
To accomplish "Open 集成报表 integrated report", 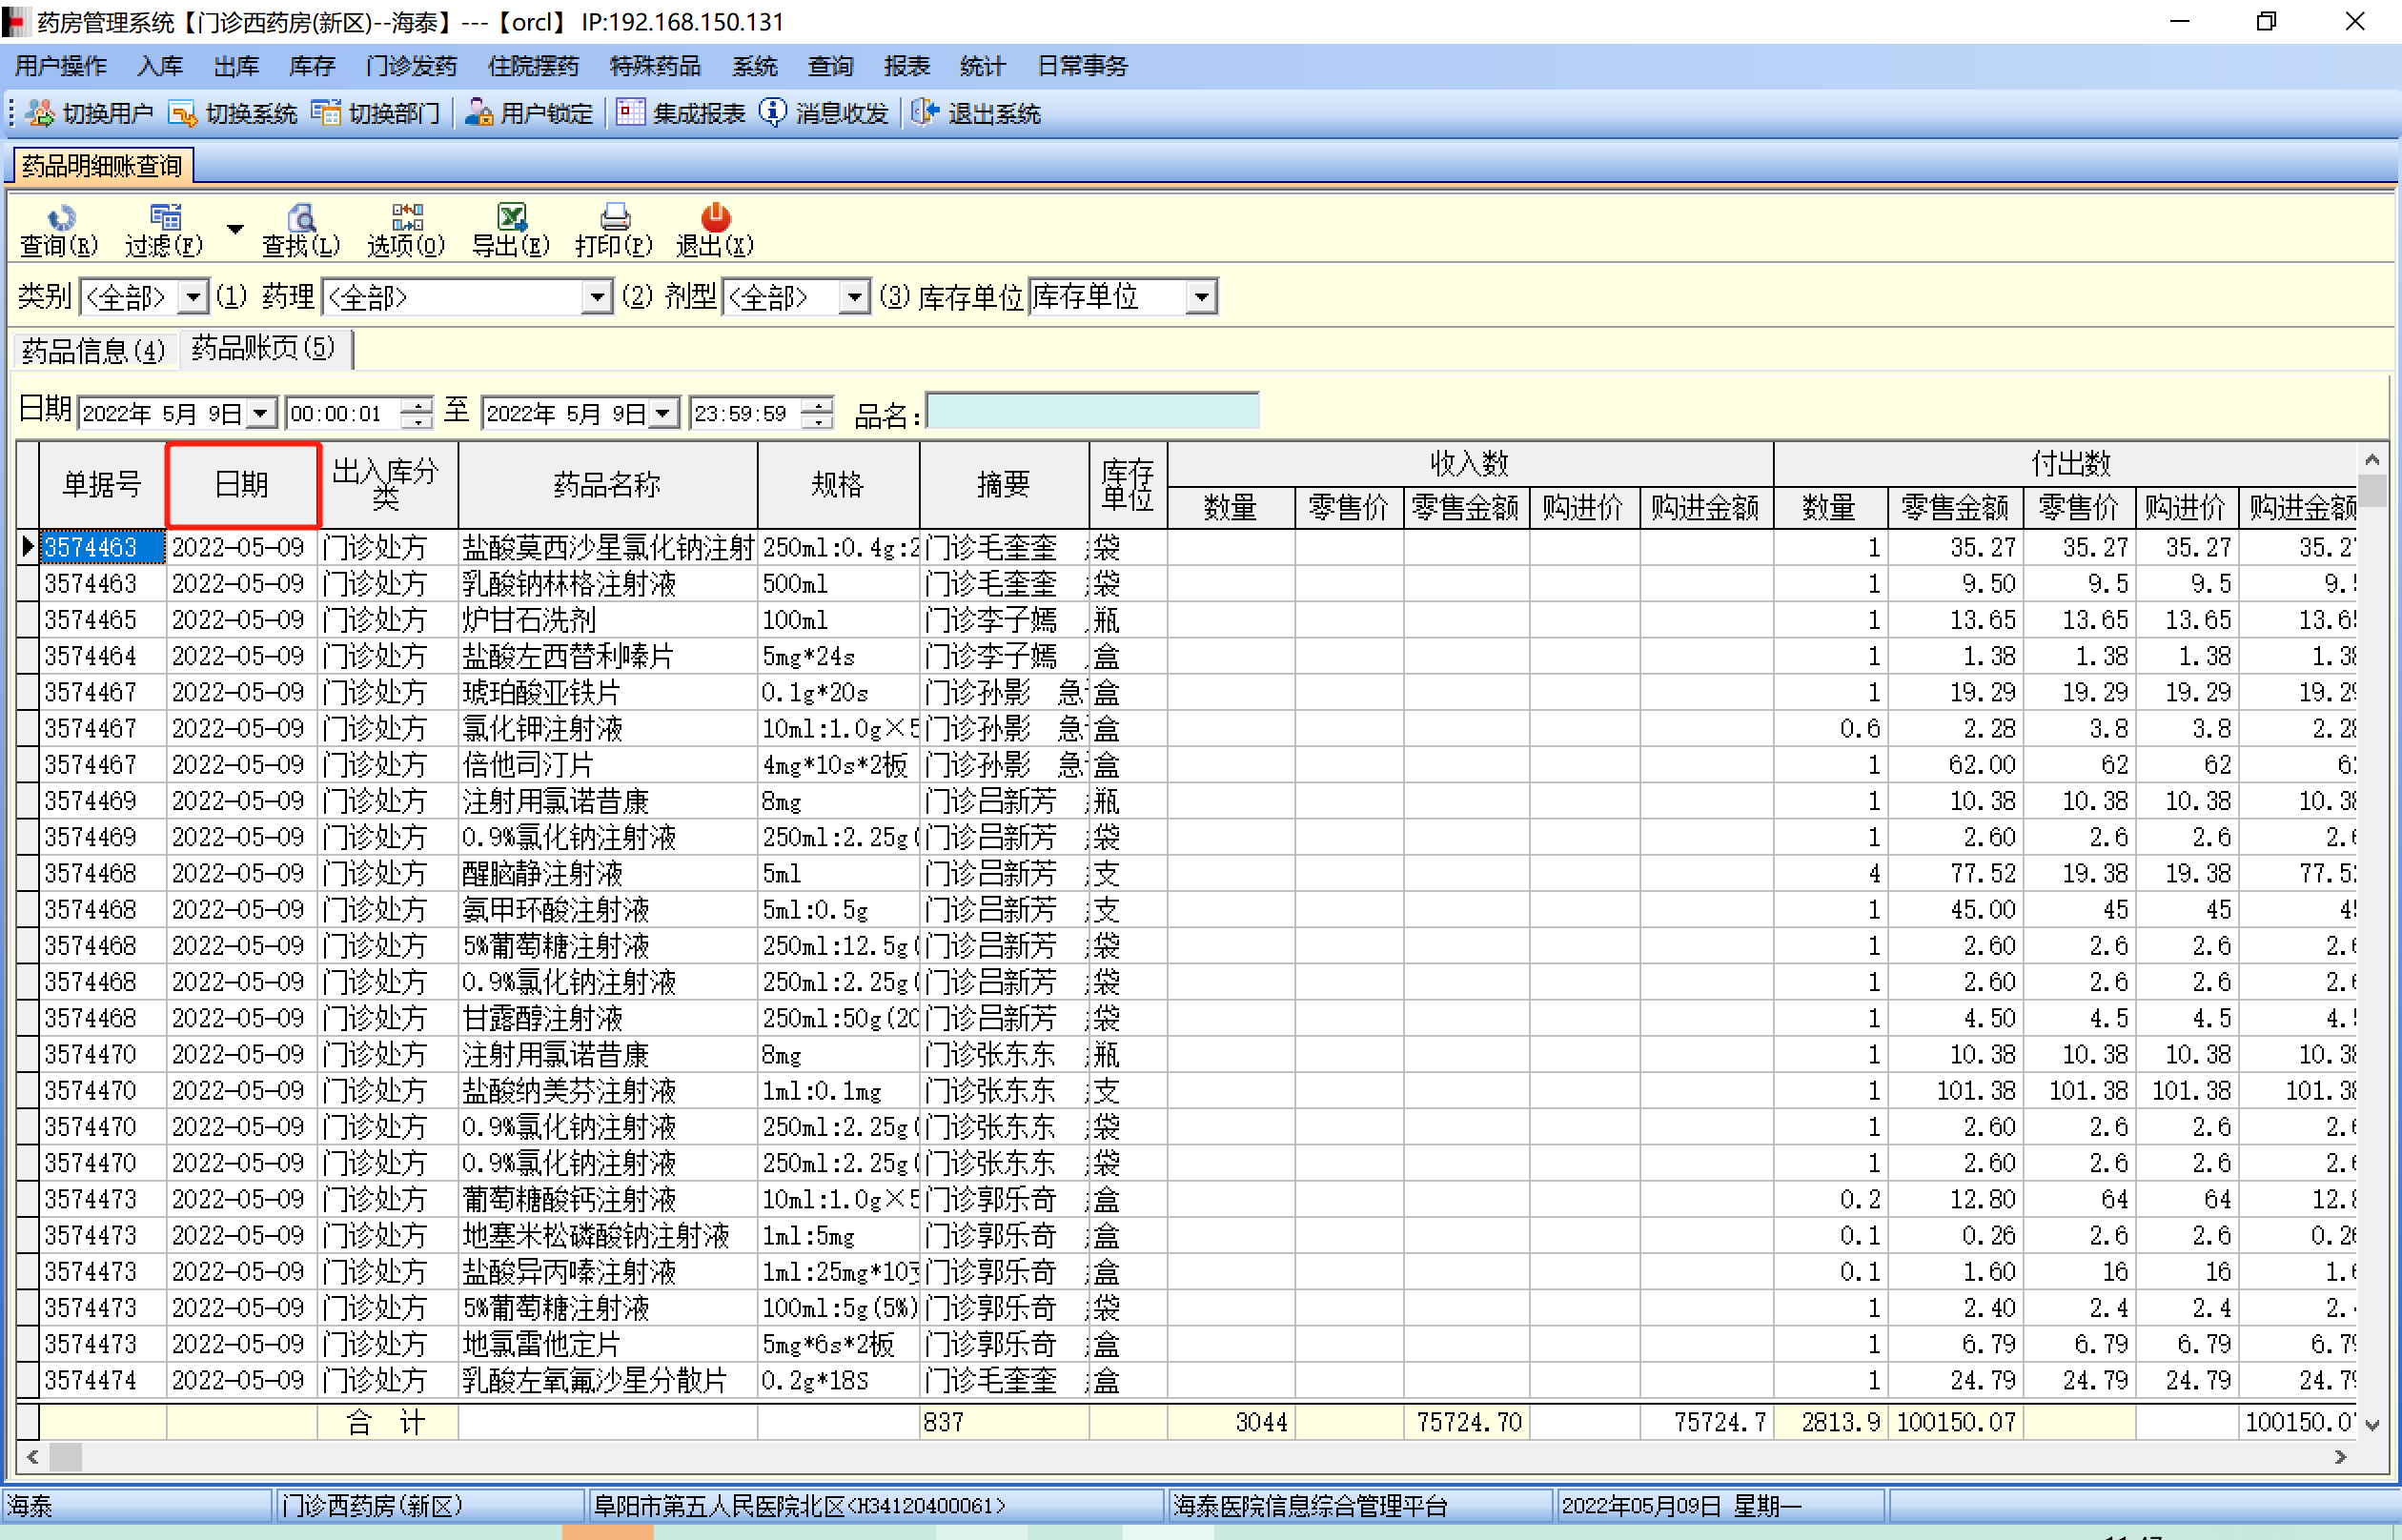I will (x=681, y=114).
